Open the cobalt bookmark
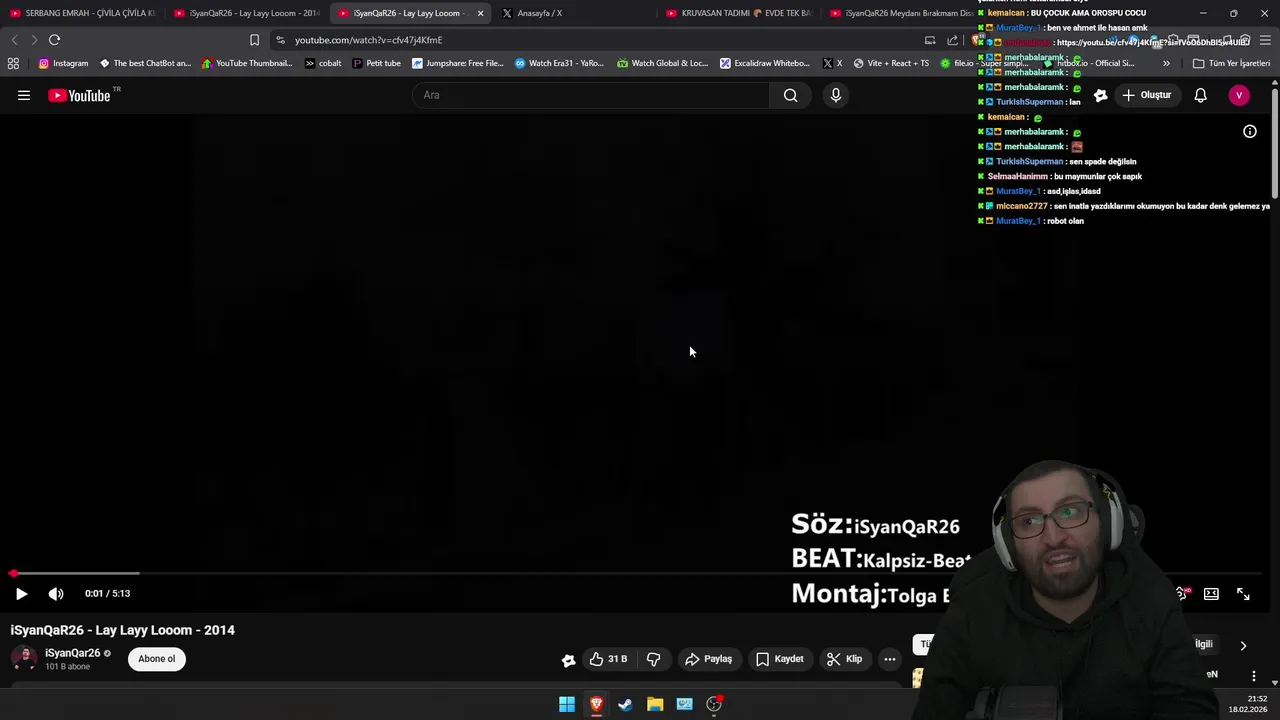Screen dimensions: 1280x720 [x=323, y=63]
